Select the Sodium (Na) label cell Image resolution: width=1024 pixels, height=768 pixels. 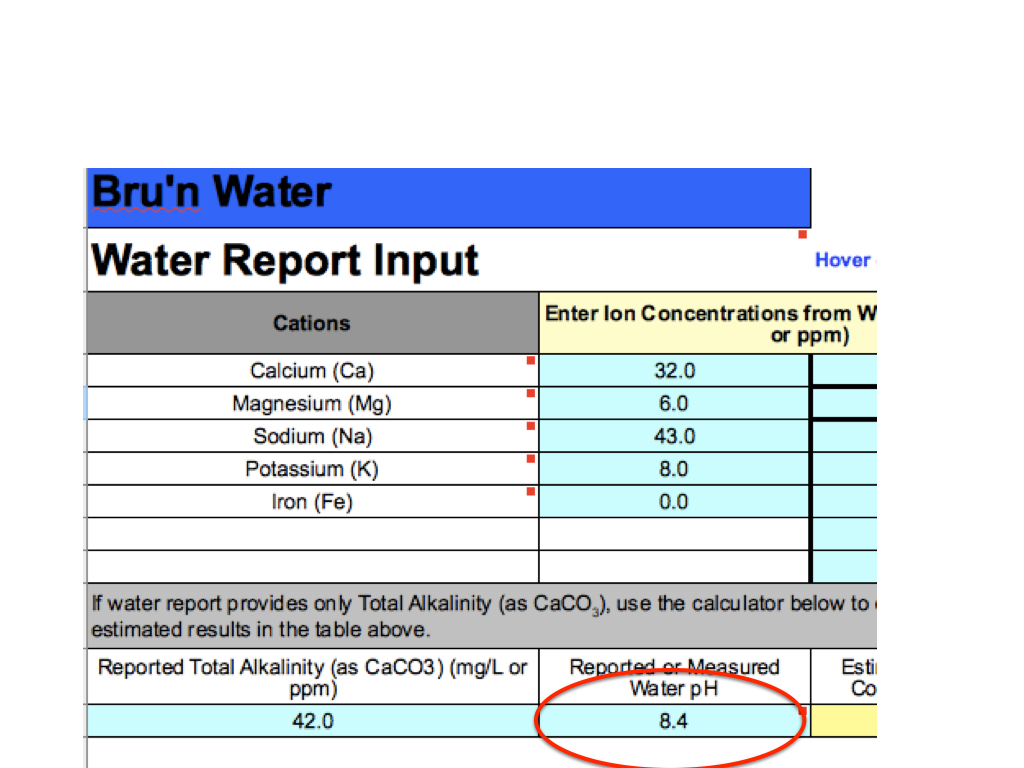coord(312,436)
